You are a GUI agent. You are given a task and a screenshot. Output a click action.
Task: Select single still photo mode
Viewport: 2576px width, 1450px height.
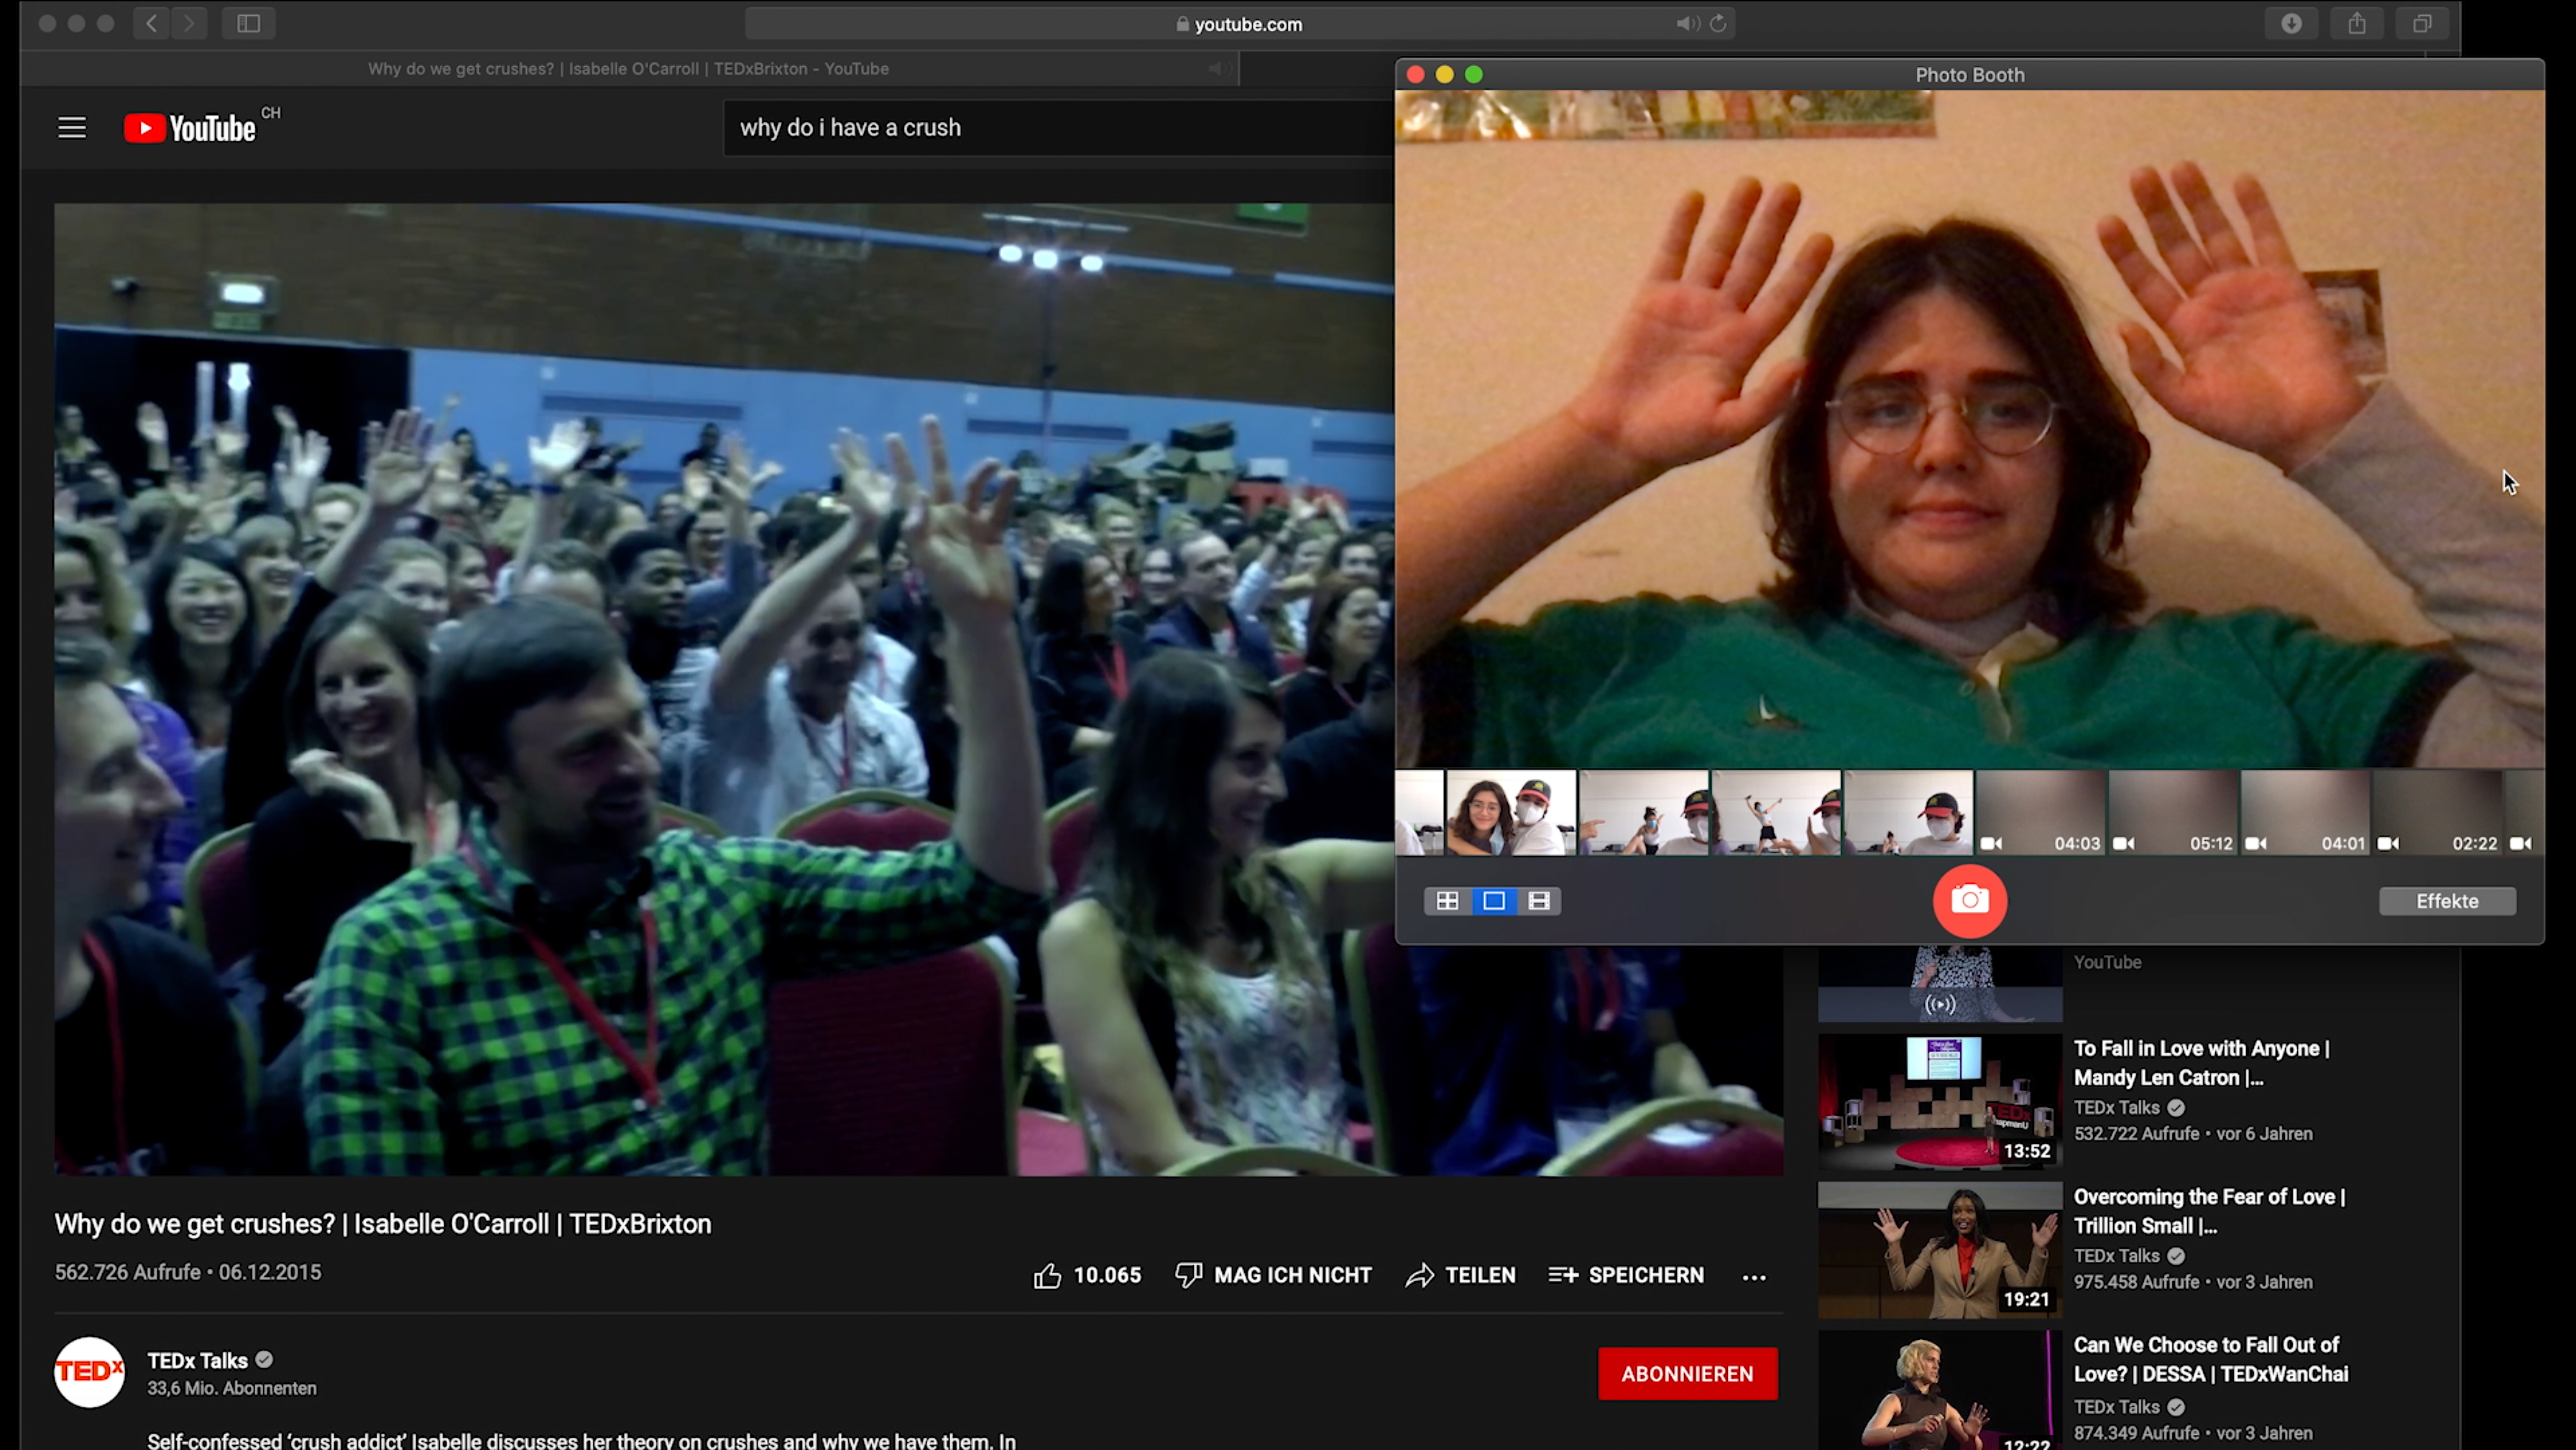point(1493,901)
